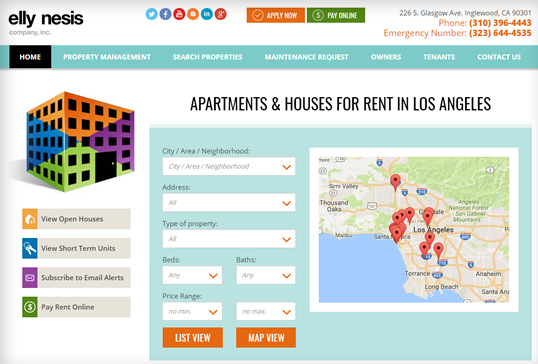The image size is (538, 364).
Task: Click the List View button
Action: [x=193, y=338]
